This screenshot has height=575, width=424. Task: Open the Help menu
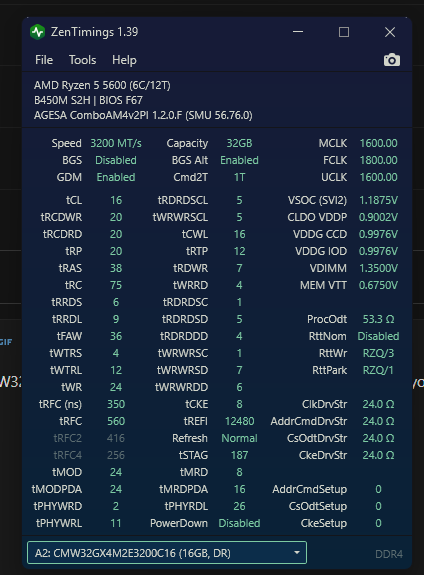coord(124,60)
